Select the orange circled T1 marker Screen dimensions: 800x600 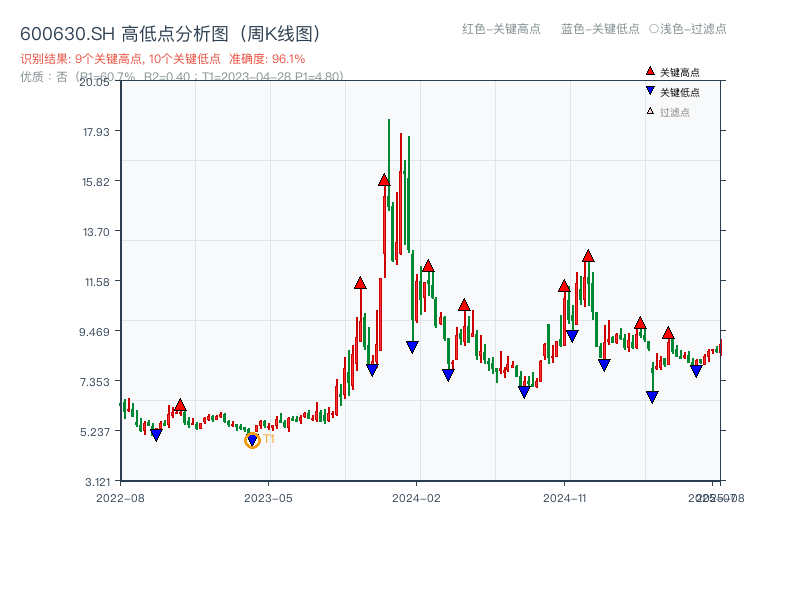tap(251, 438)
